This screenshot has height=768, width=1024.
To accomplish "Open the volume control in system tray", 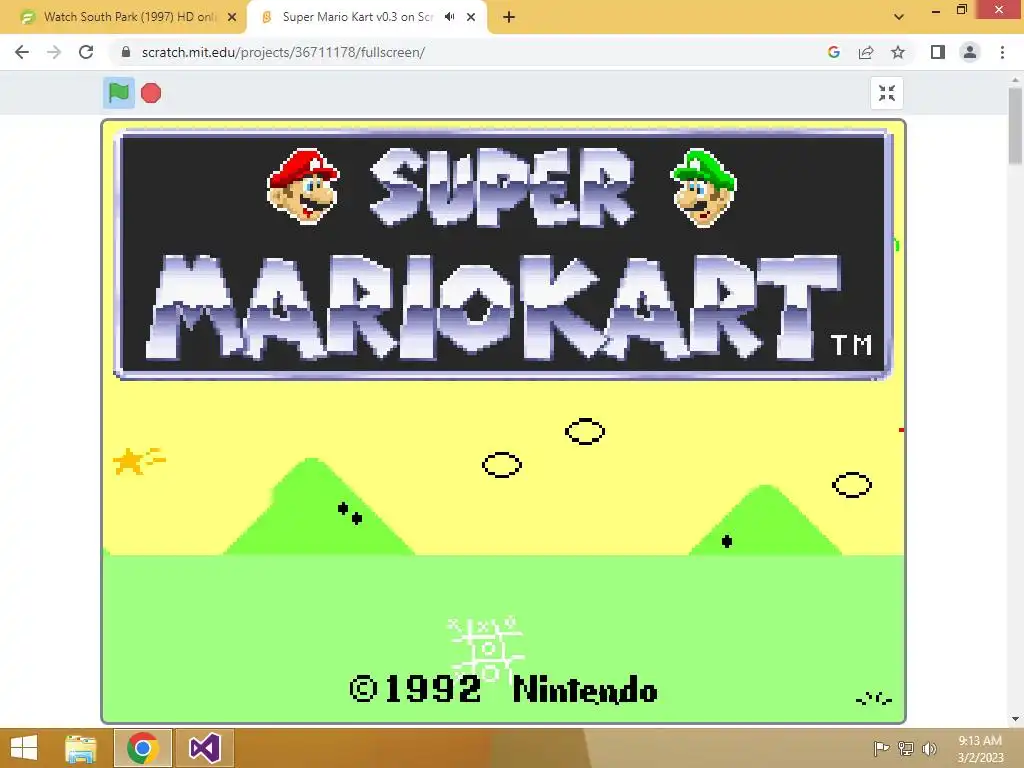I will [x=929, y=748].
